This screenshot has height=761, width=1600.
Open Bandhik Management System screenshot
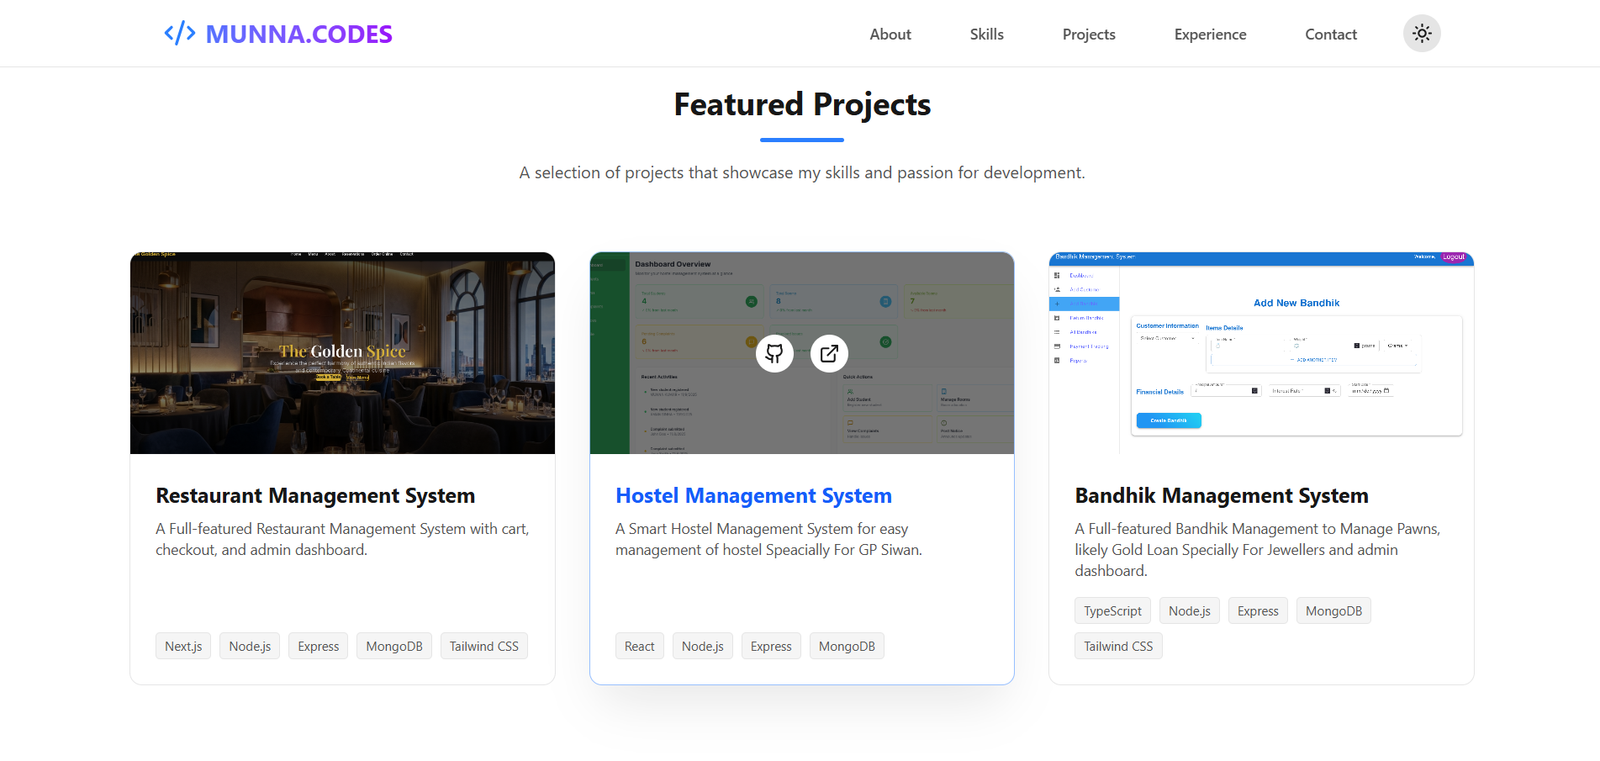click(1261, 353)
